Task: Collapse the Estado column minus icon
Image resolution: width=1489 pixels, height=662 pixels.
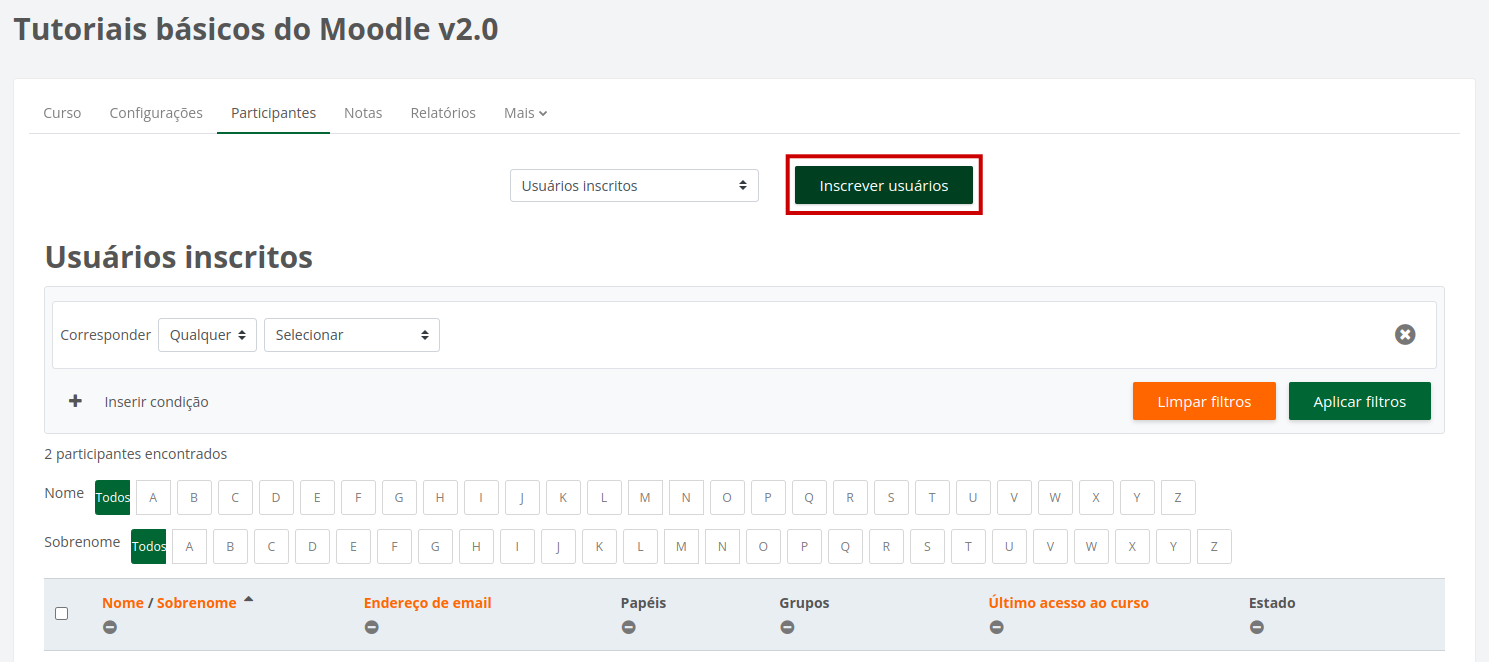Action: [x=1256, y=627]
